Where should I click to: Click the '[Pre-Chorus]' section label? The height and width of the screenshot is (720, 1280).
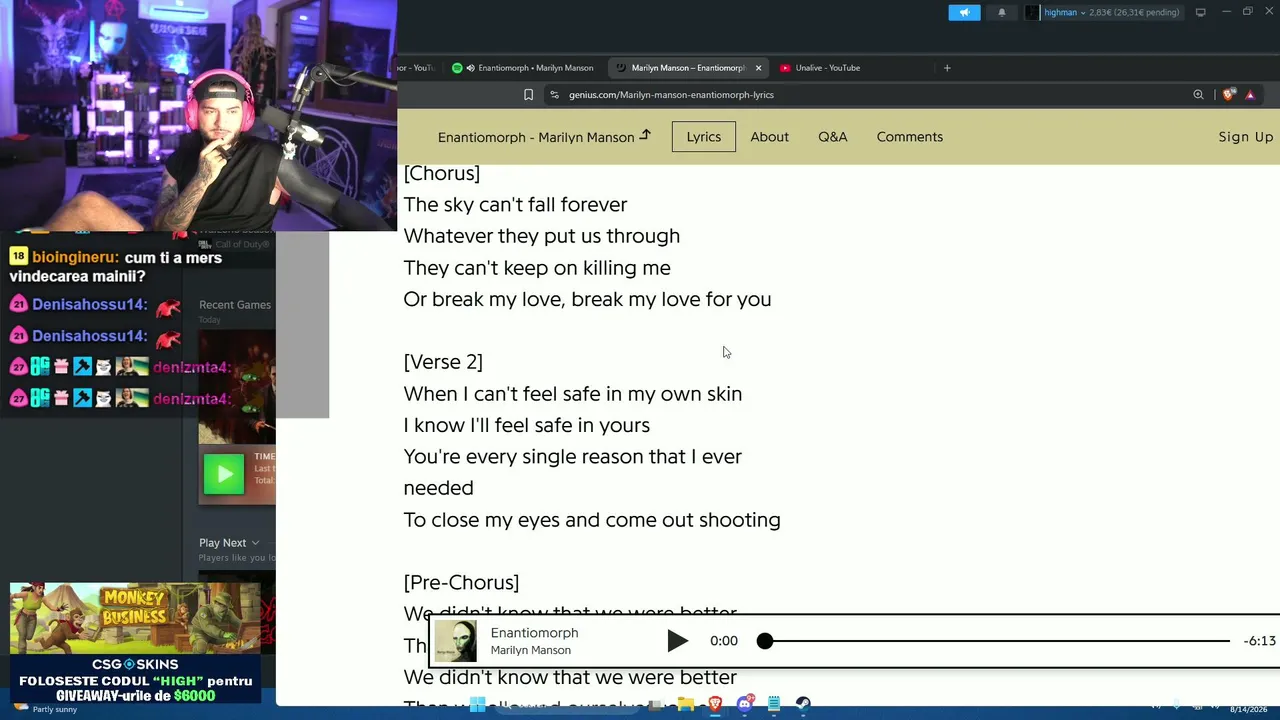(x=461, y=583)
